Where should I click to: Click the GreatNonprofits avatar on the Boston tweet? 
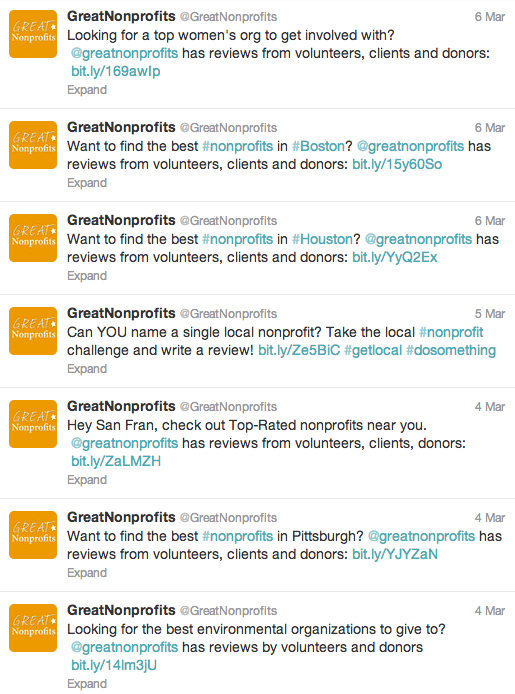[33, 145]
